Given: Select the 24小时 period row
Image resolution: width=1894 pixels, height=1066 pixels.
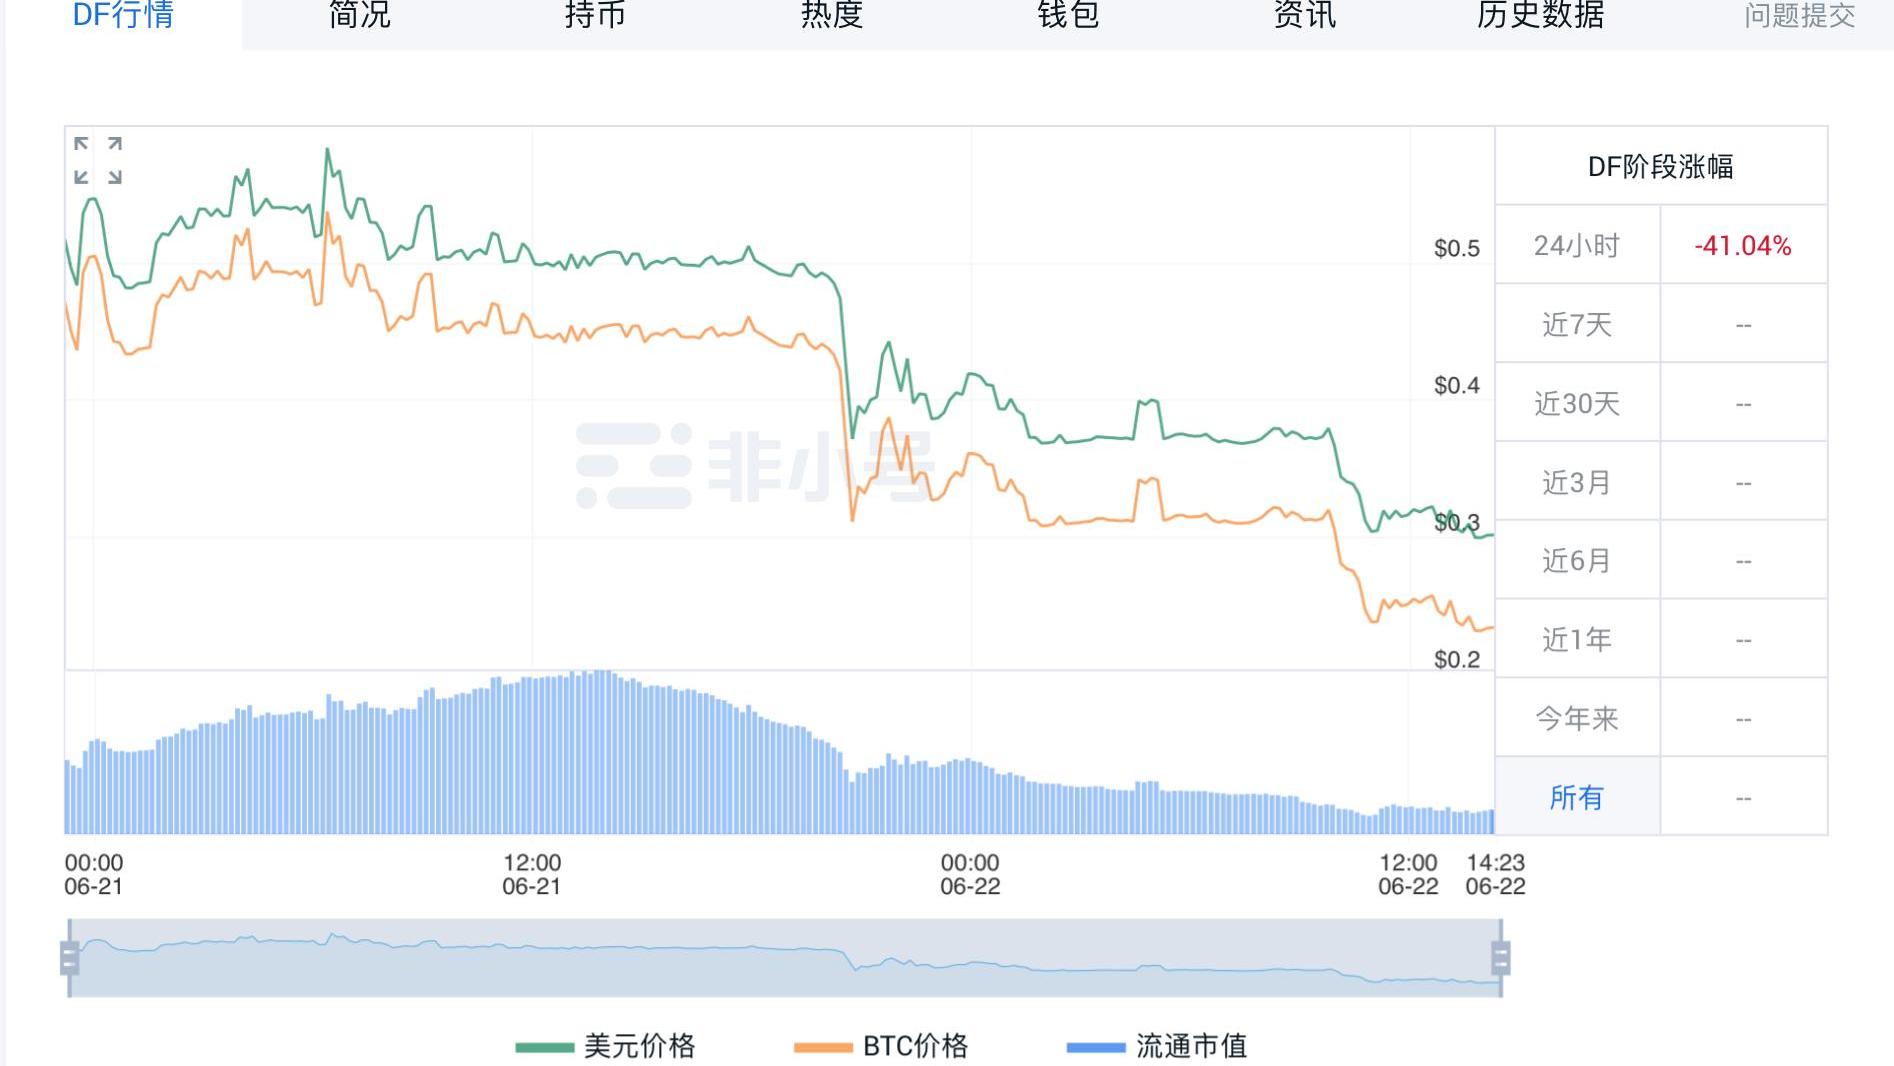Looking at the screenshot, I should point(1577,245).
